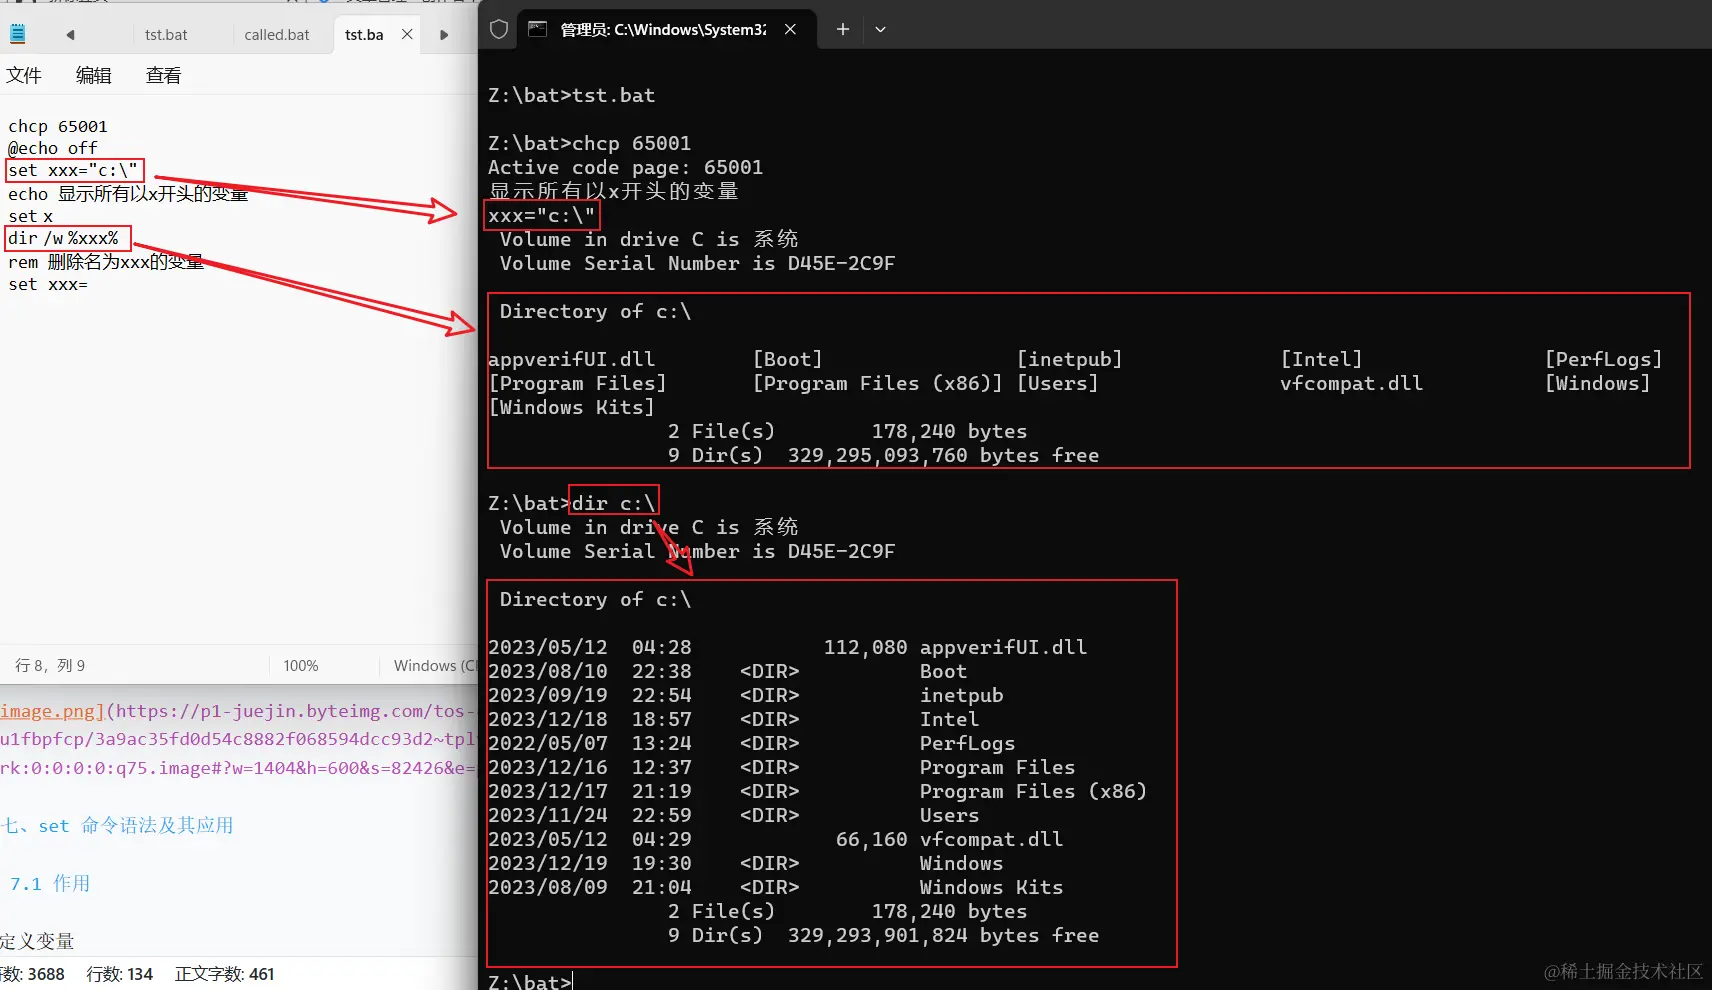Image resolution: width=1712 pixels, height=990 pixels.
Task: Click '[Boot]' in the wide directory listing
Action: pyautogui.click(x=788, y=359)
